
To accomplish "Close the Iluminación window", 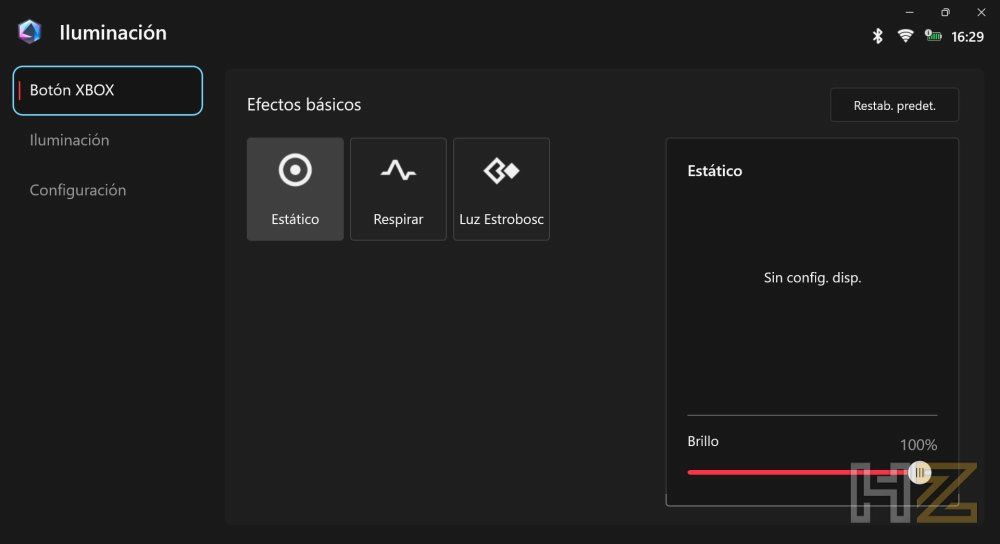I will pyautogui.click(x=982, y=12).
